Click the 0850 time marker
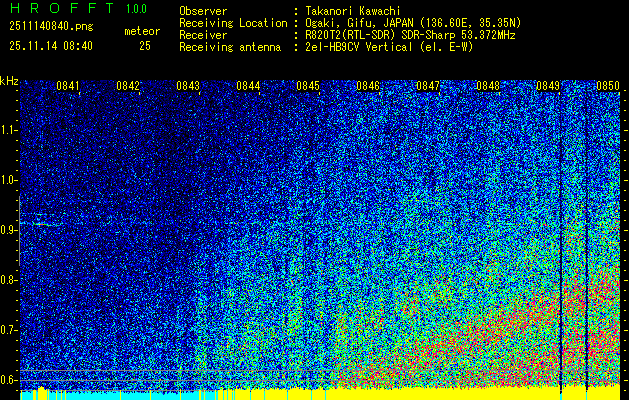Viewport: 629px width, 400px height. [608, 86]
